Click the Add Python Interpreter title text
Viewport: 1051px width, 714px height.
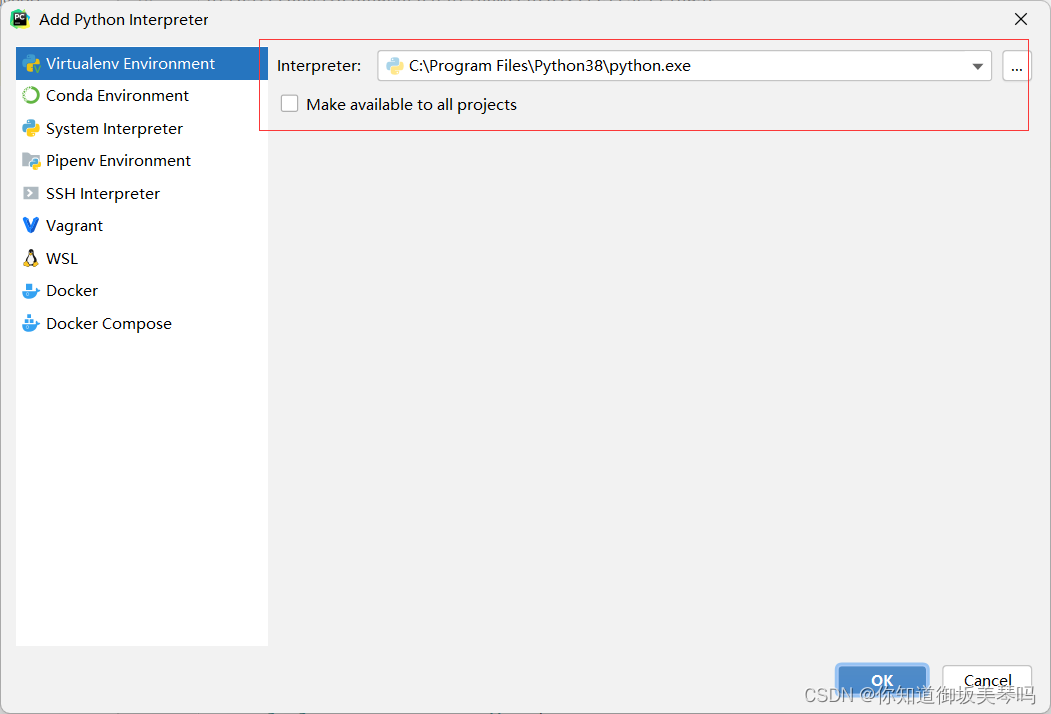coord(123,19)
